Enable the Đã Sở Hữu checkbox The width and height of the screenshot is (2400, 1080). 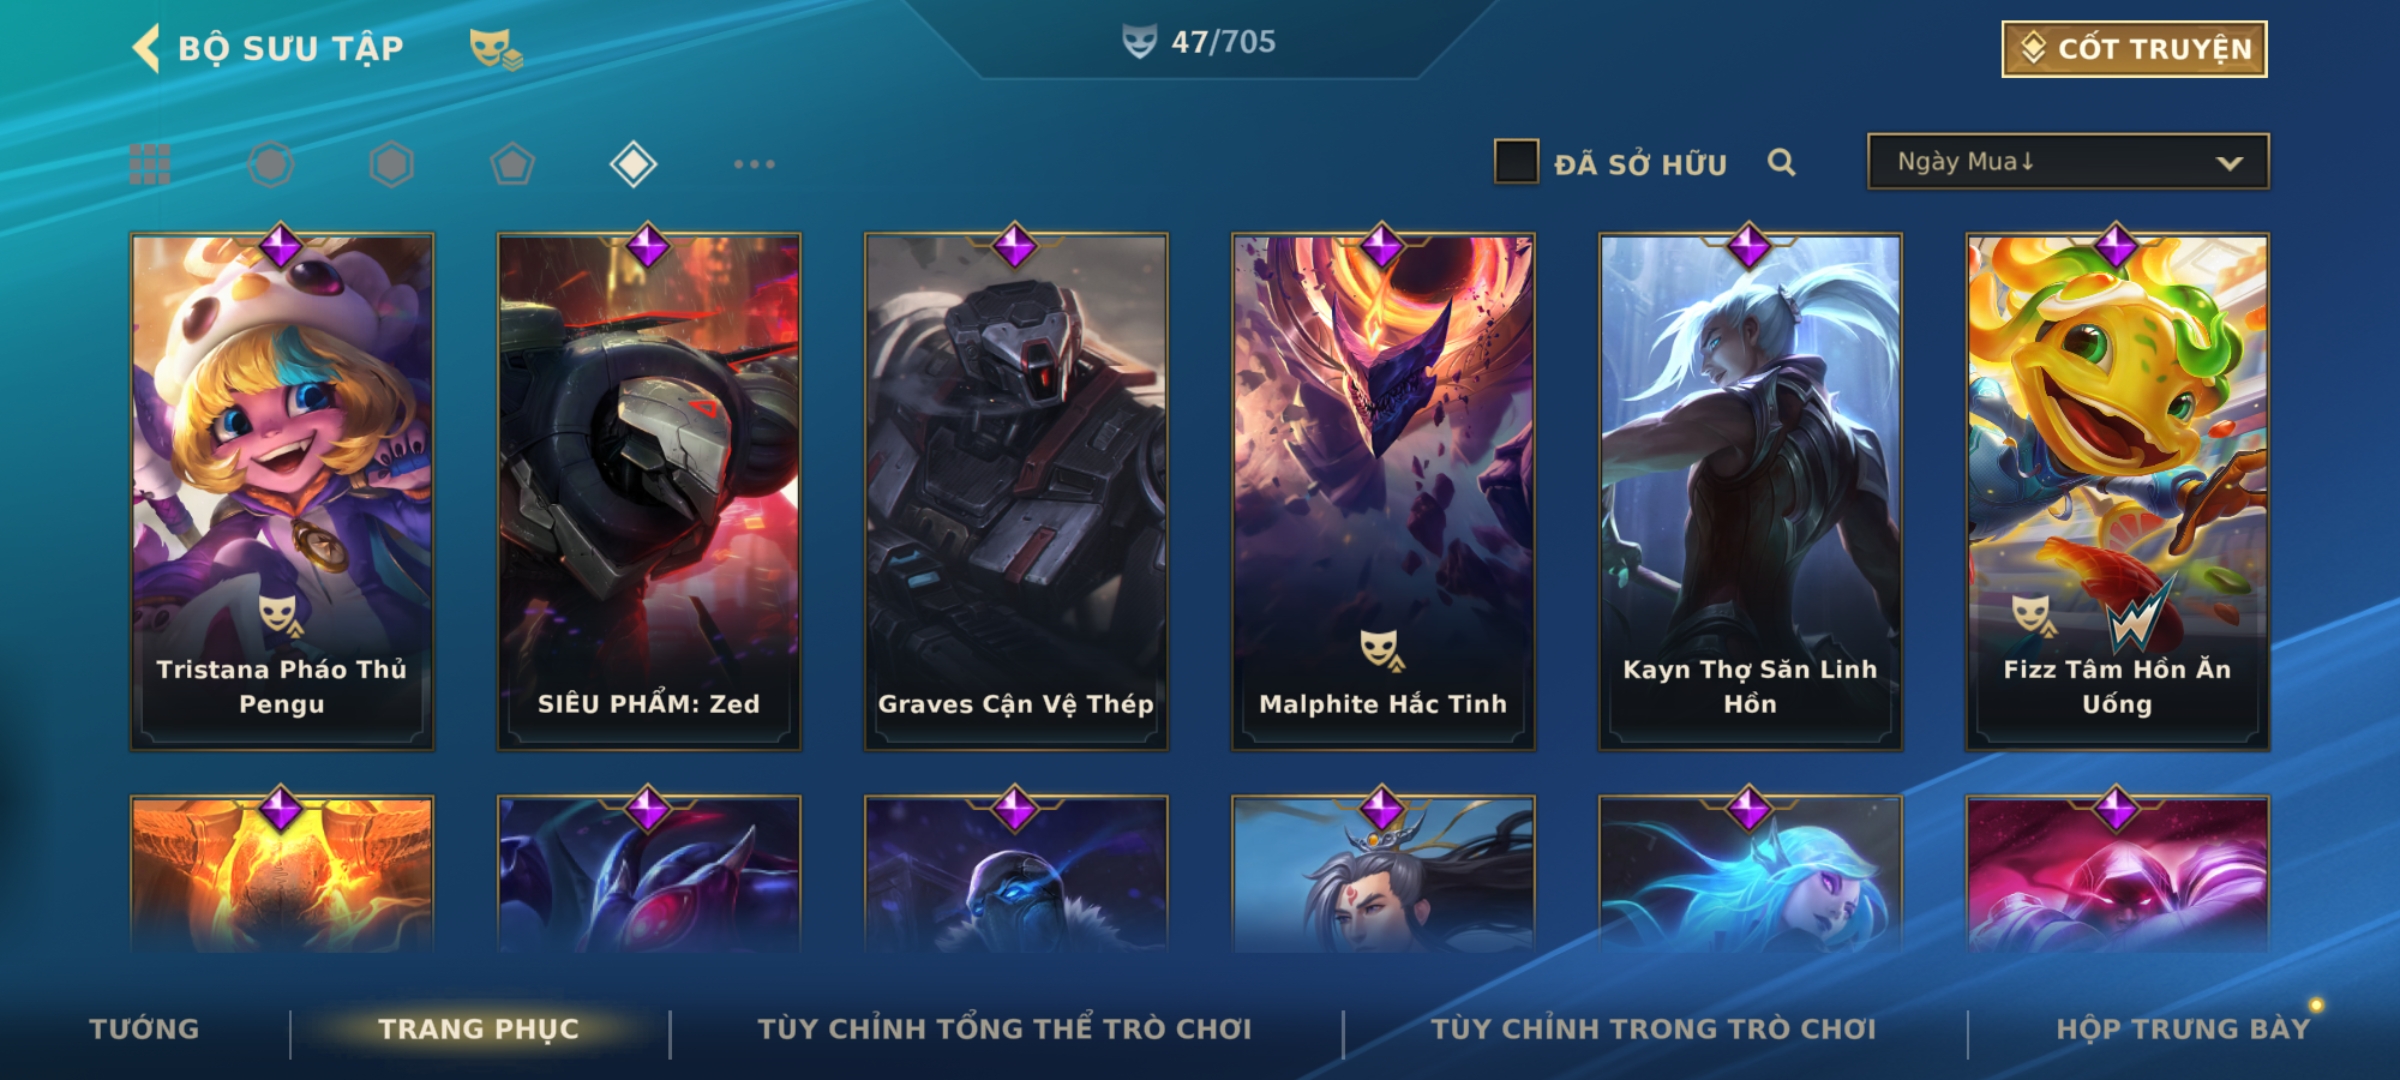coord(1516,162)
